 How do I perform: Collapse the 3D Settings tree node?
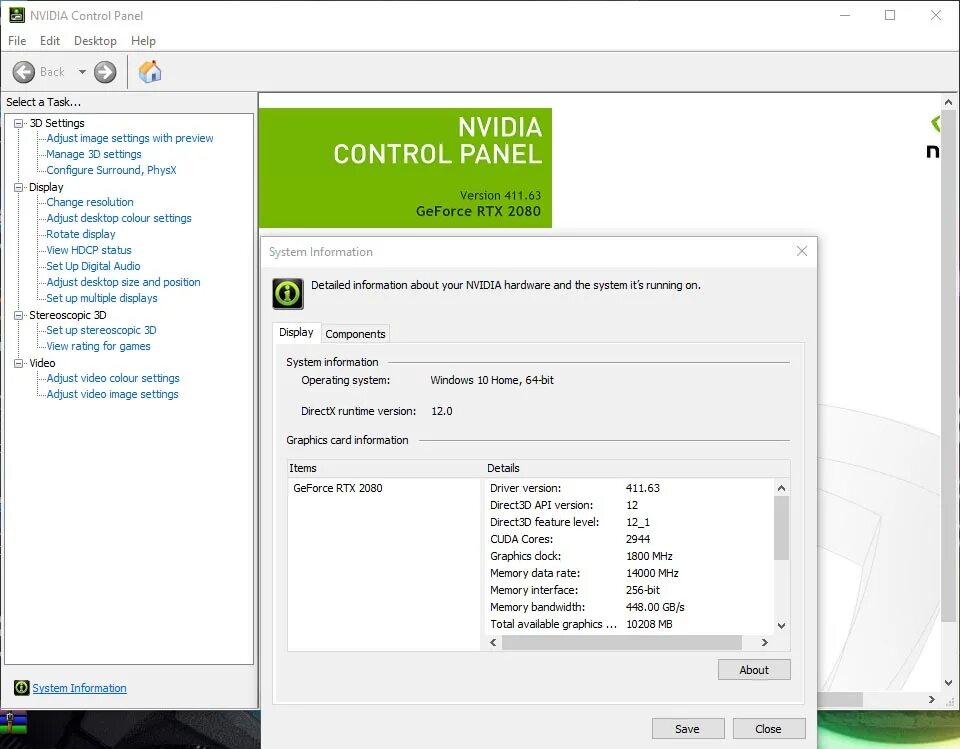(18, 123)
